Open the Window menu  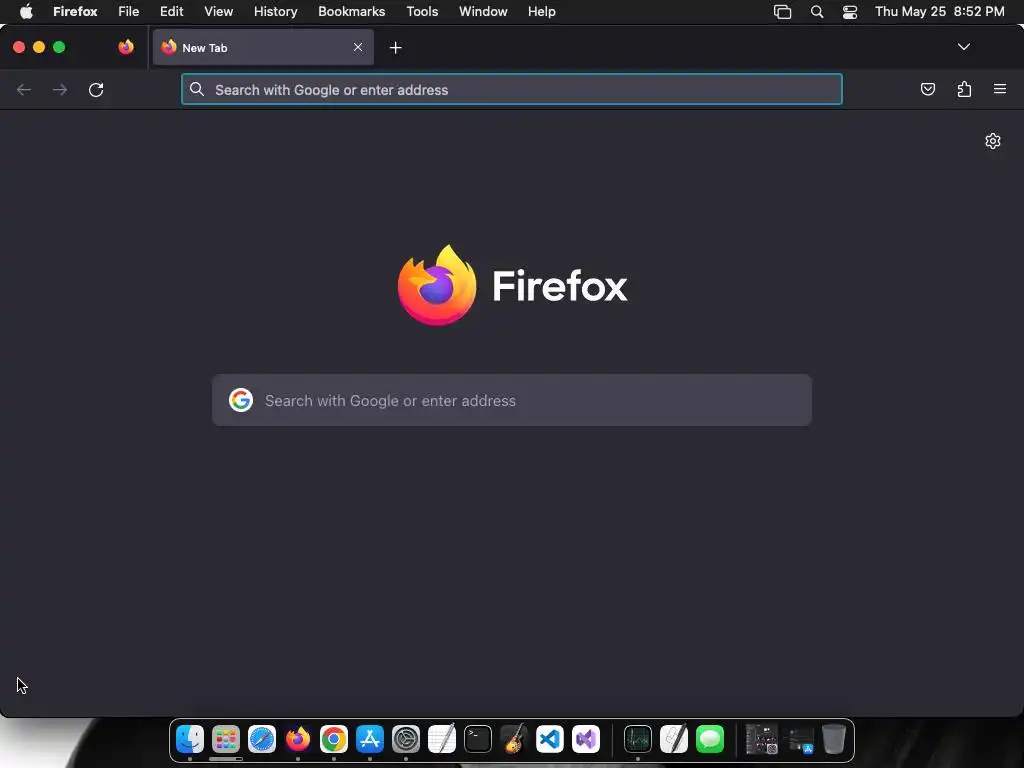(x=483, y=11)
